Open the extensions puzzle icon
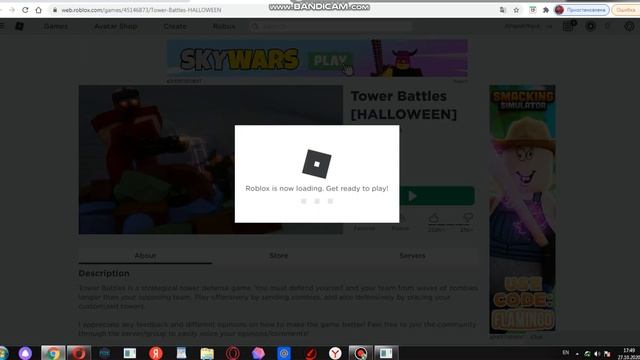Image resolution: width=640 pixels, height=360 pixels. [546, 10]
